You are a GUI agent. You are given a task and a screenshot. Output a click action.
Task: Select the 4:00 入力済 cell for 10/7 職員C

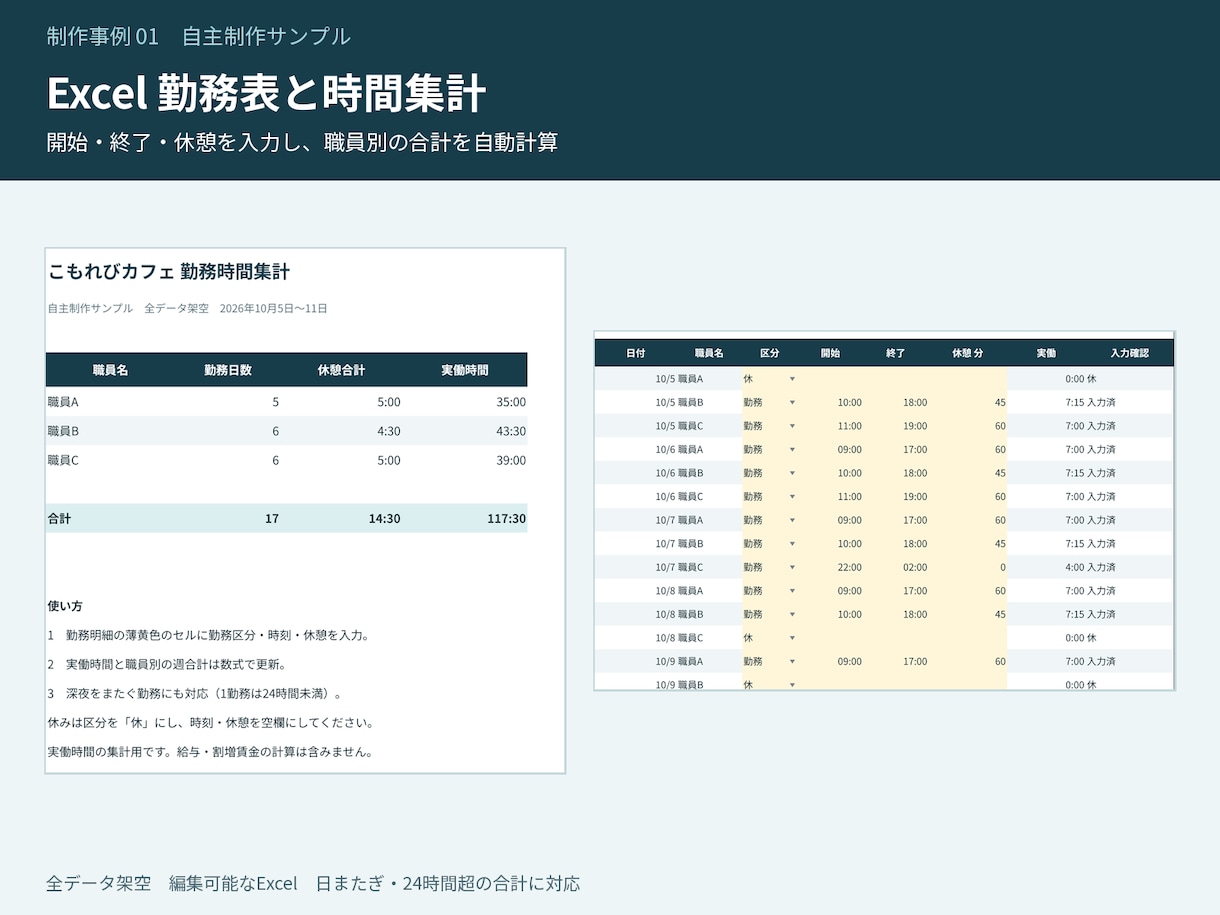pos(1091,567)
